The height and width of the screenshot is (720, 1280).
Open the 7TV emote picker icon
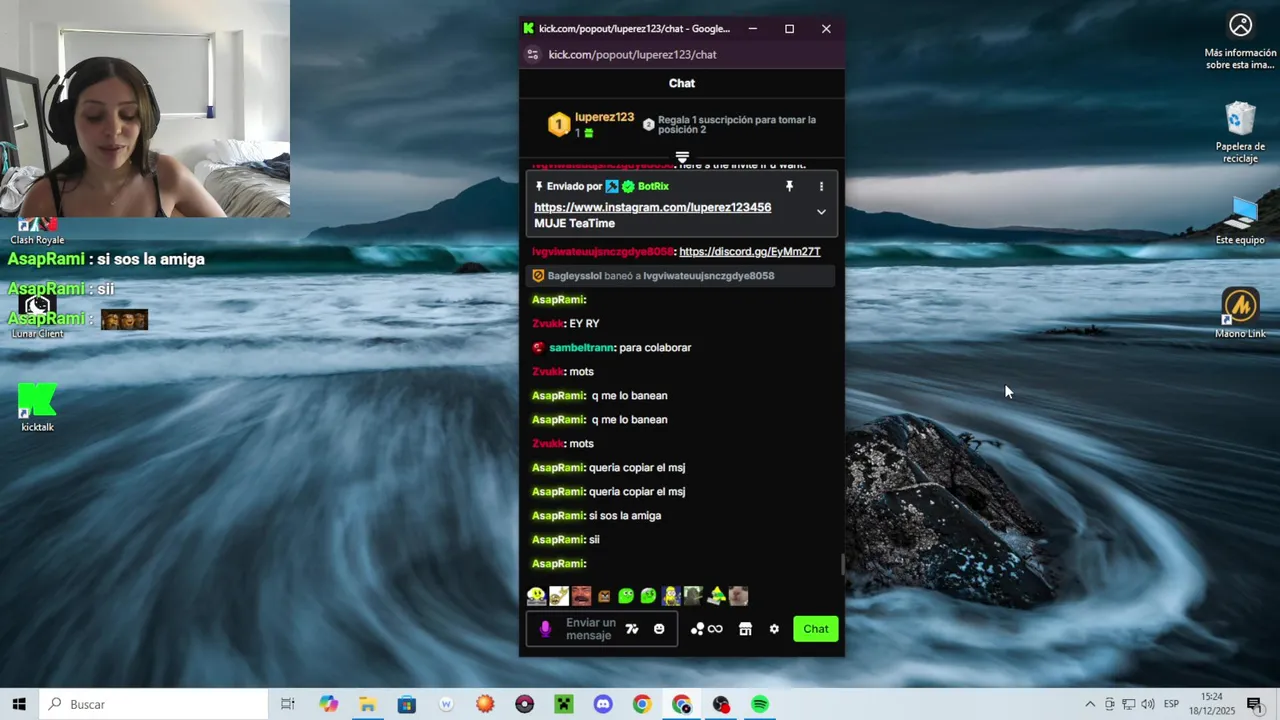631,629
